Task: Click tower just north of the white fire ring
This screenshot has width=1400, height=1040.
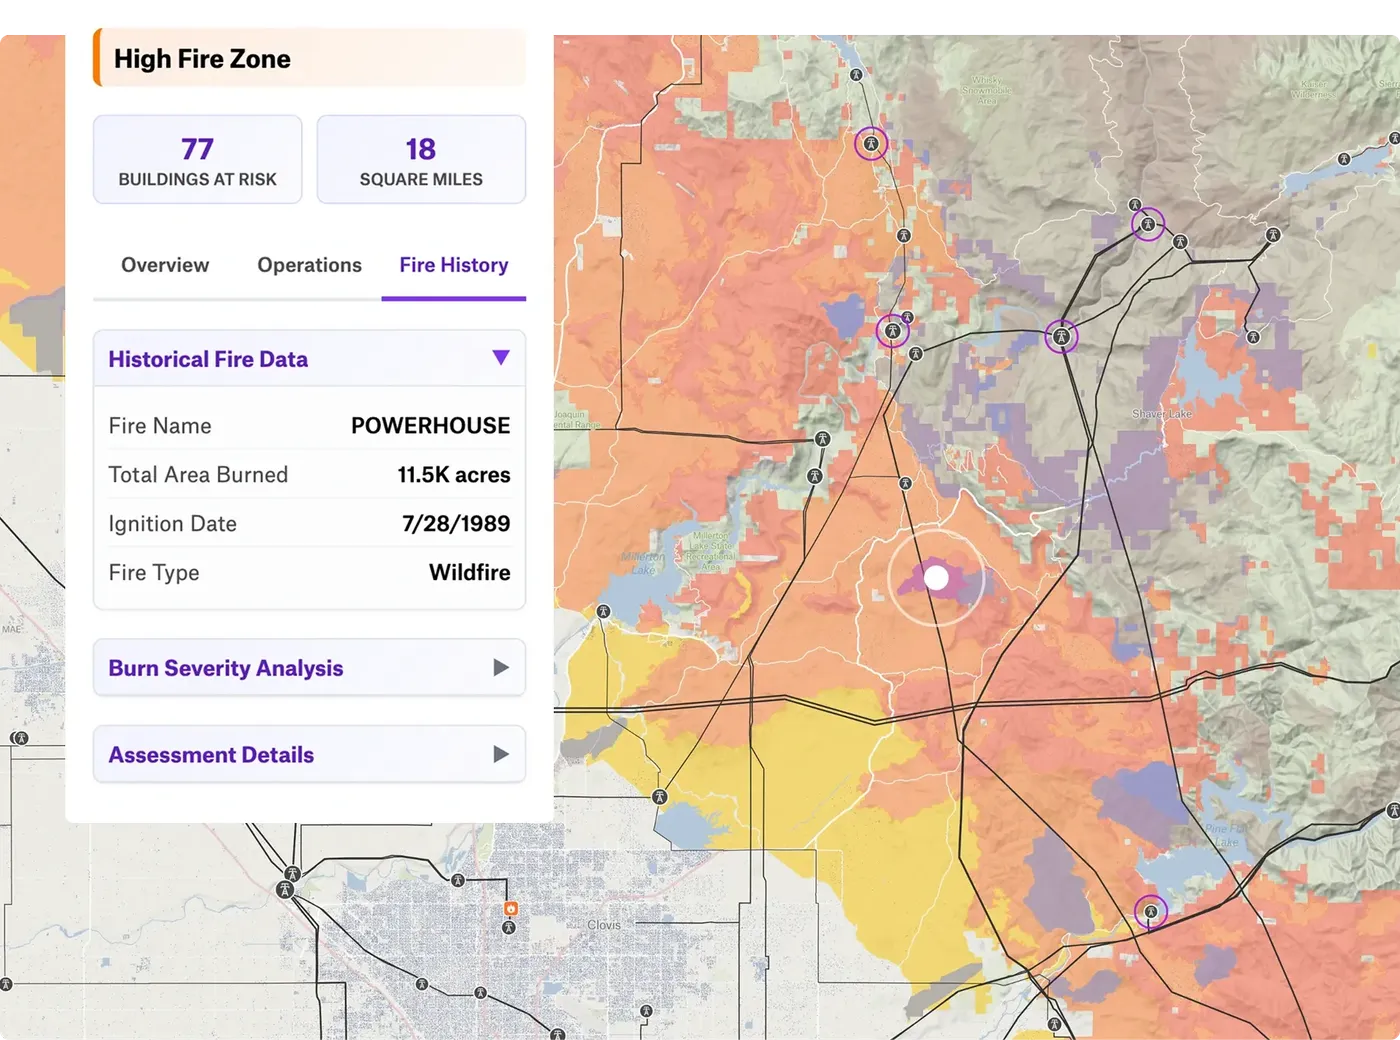Action: (x=905, y=483)
